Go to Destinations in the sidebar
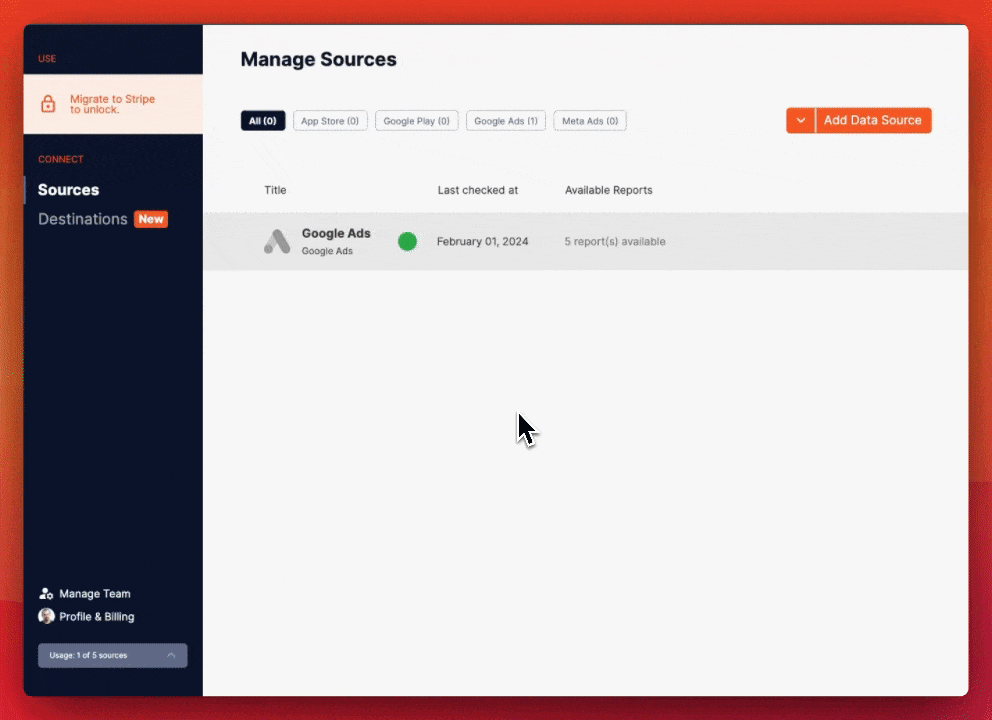The width and height of the screenshot is (992, 720). pos(83,219)
